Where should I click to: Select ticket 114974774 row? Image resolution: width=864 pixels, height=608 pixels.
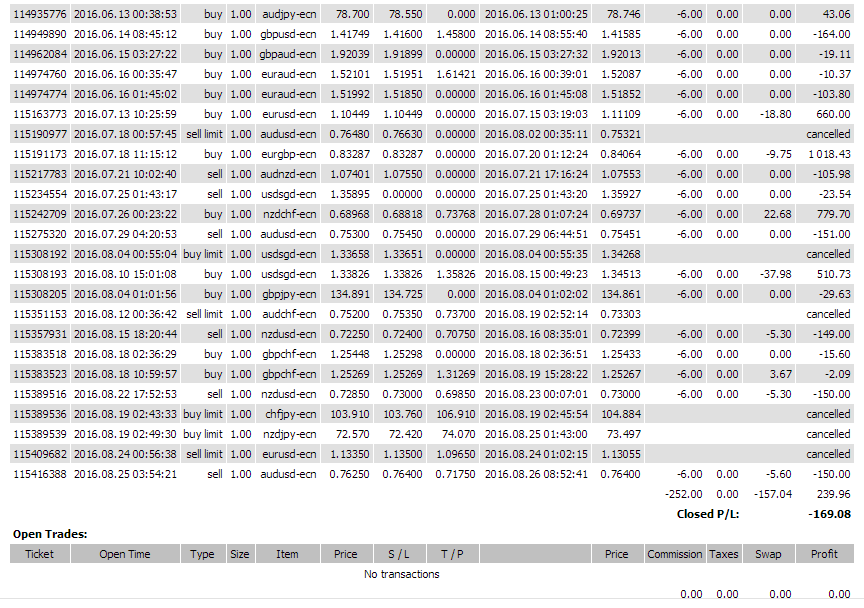pos(432,94)
